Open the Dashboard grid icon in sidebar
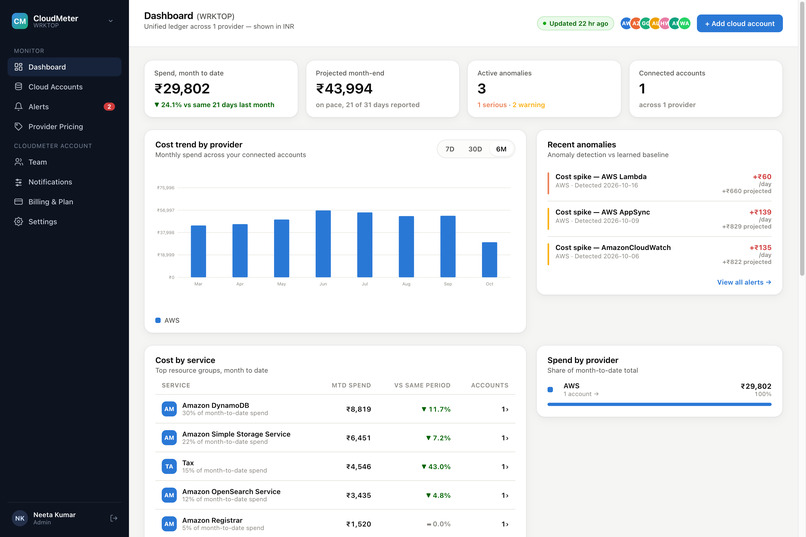The width and height of the screenshot is (806, 537). [x=19, y=67]
